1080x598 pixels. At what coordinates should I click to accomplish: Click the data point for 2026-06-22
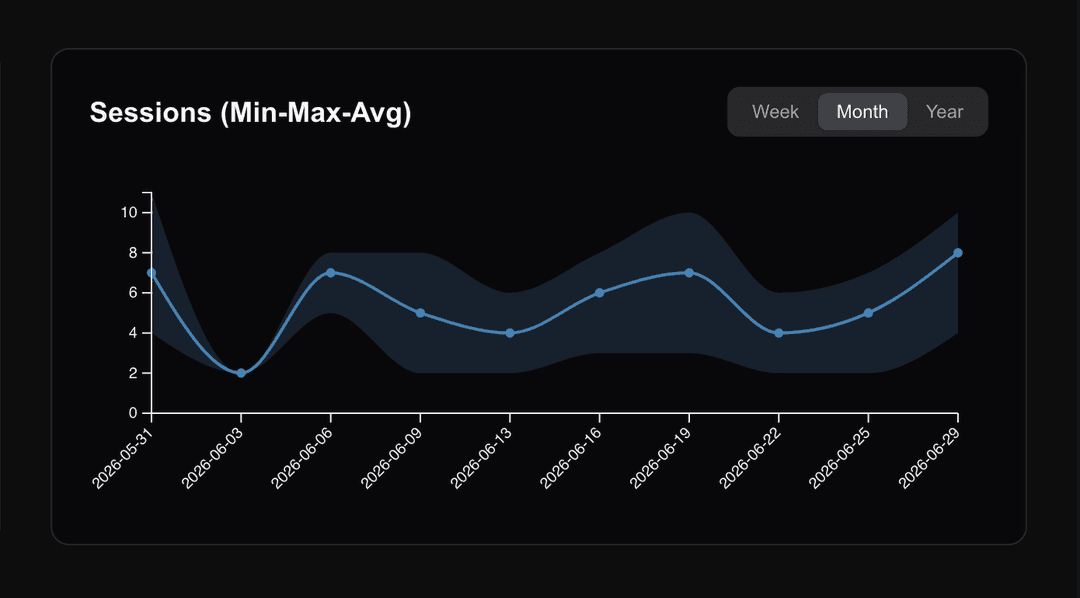click(778, 333)
